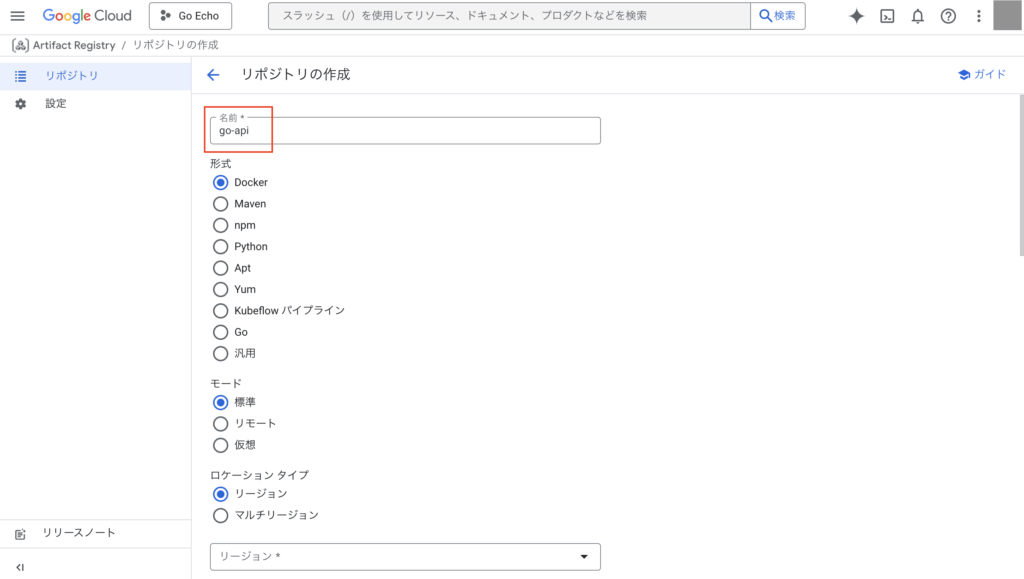Click the Gemini sparkle icon
Image resolution: width=1024 pixels, height=579 pixels.
(856, 16)
